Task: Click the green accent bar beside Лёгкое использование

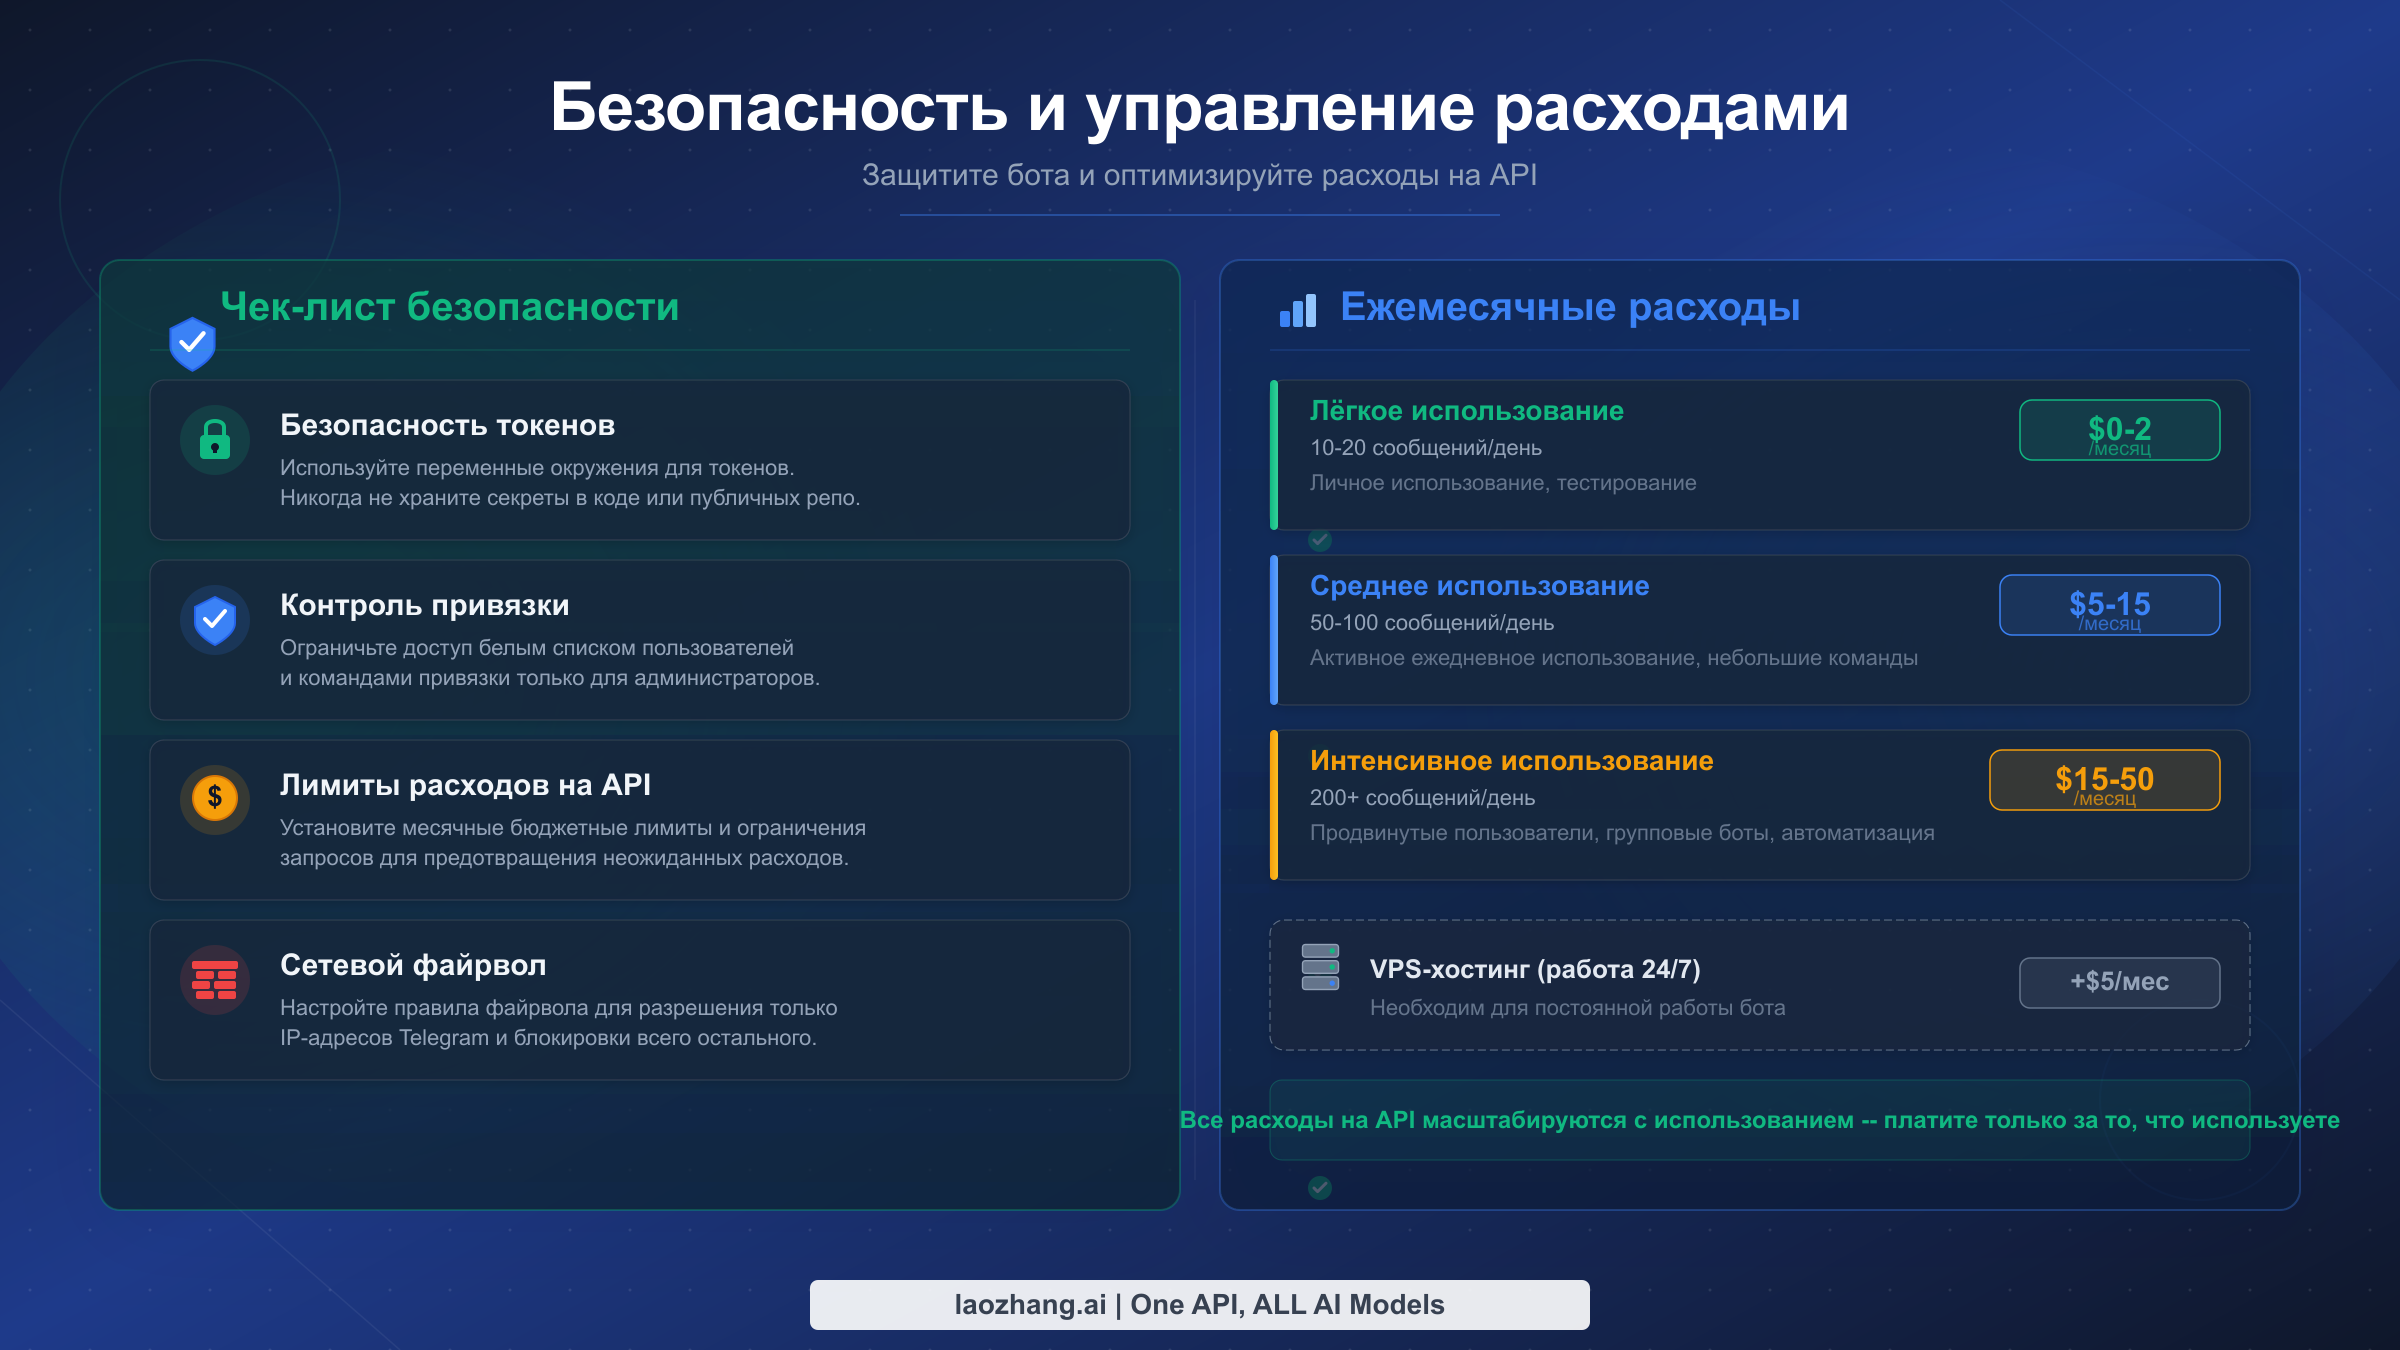Action: [1273, 456]
